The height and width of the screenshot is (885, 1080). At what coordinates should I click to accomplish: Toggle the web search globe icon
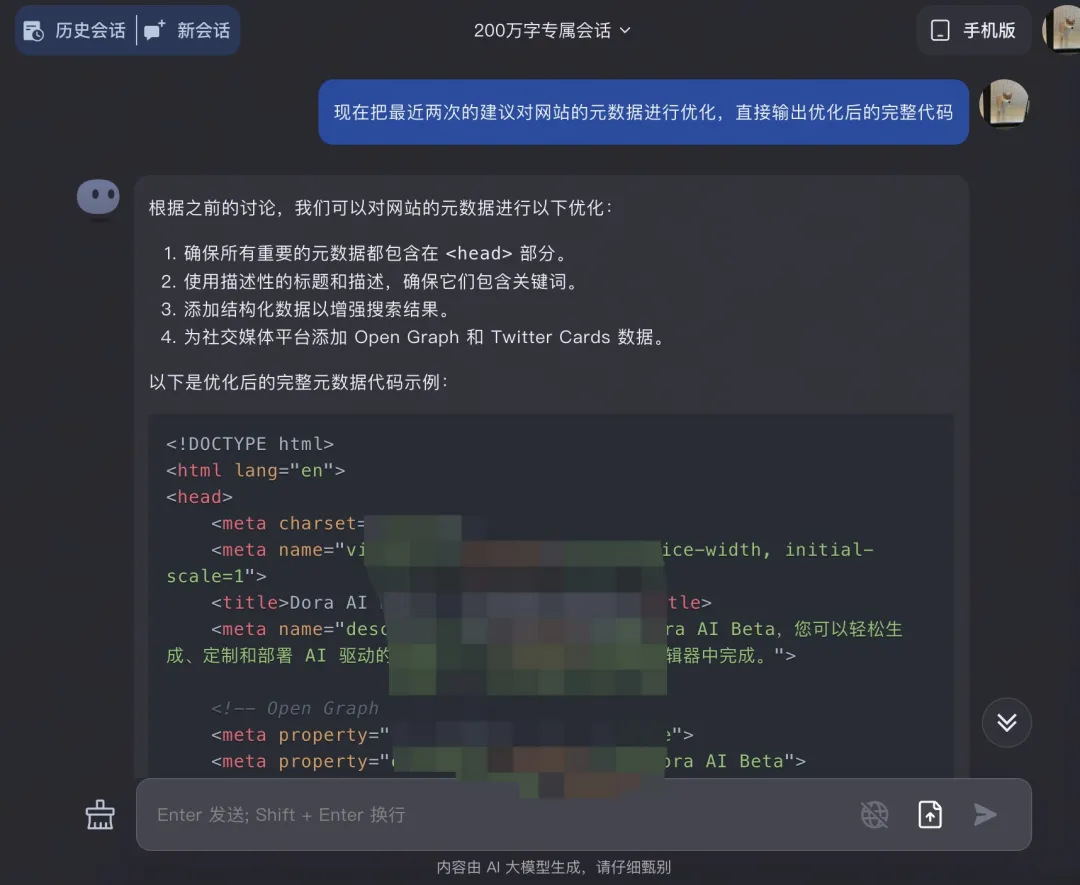coord(875,815)
